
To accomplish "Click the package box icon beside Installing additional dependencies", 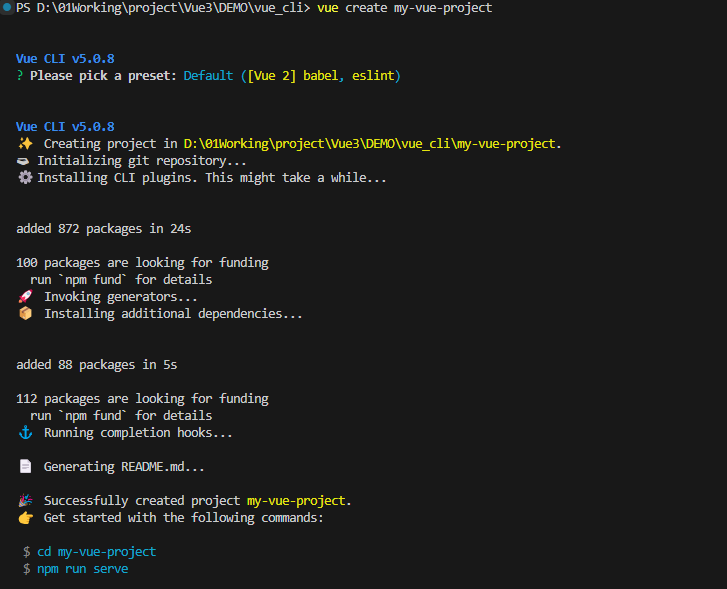I will 25,314.
